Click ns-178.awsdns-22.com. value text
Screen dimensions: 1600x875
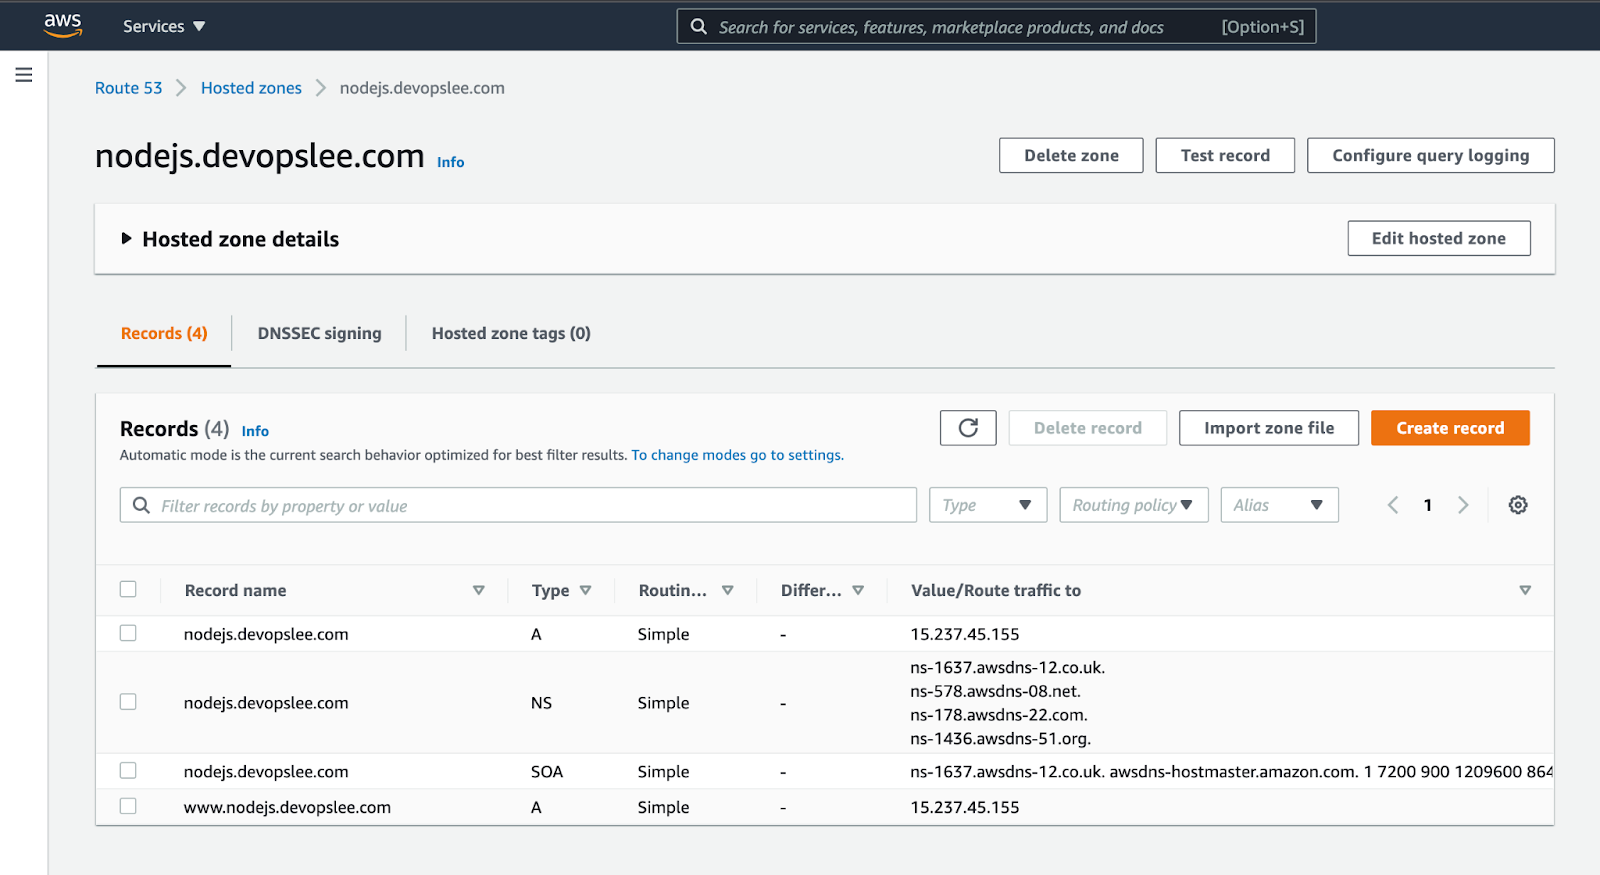point(999,715)
